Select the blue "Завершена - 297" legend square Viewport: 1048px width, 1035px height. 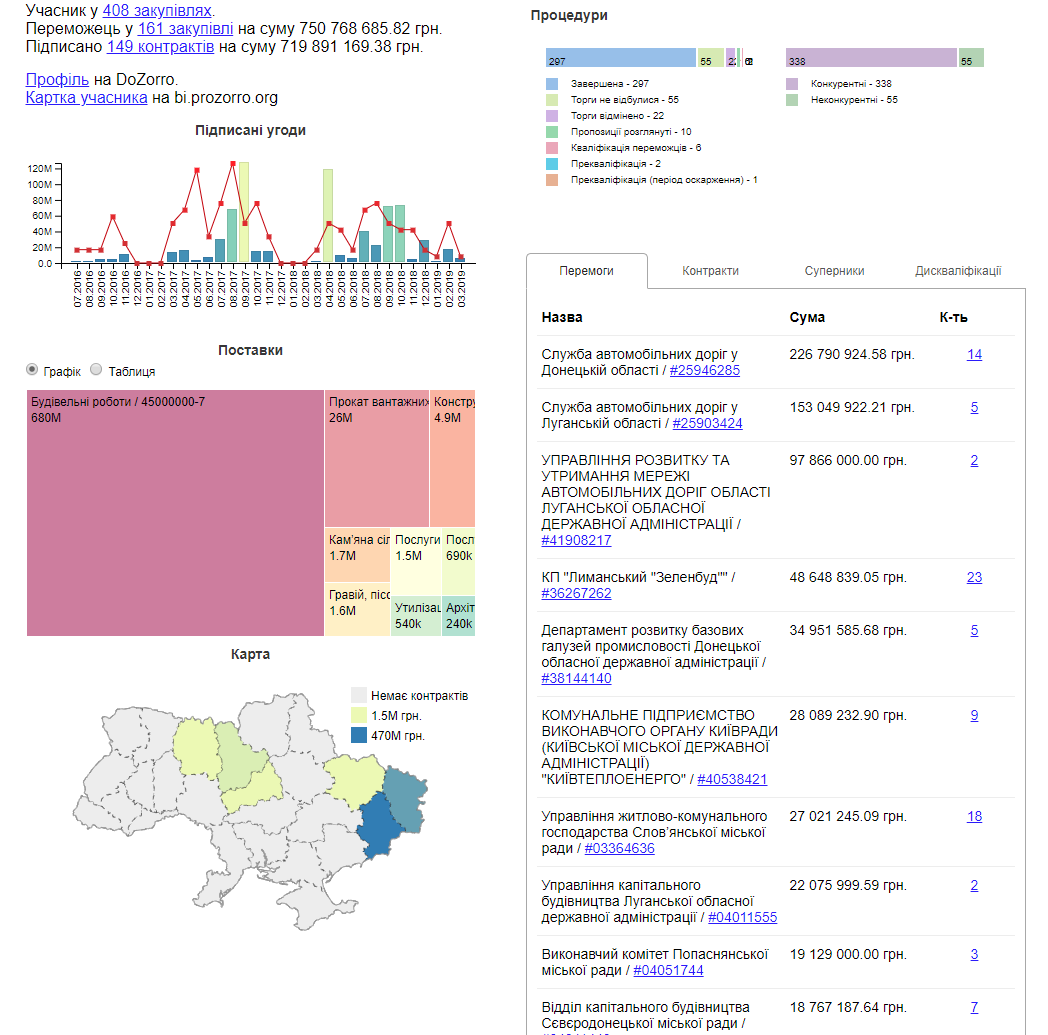550,84
